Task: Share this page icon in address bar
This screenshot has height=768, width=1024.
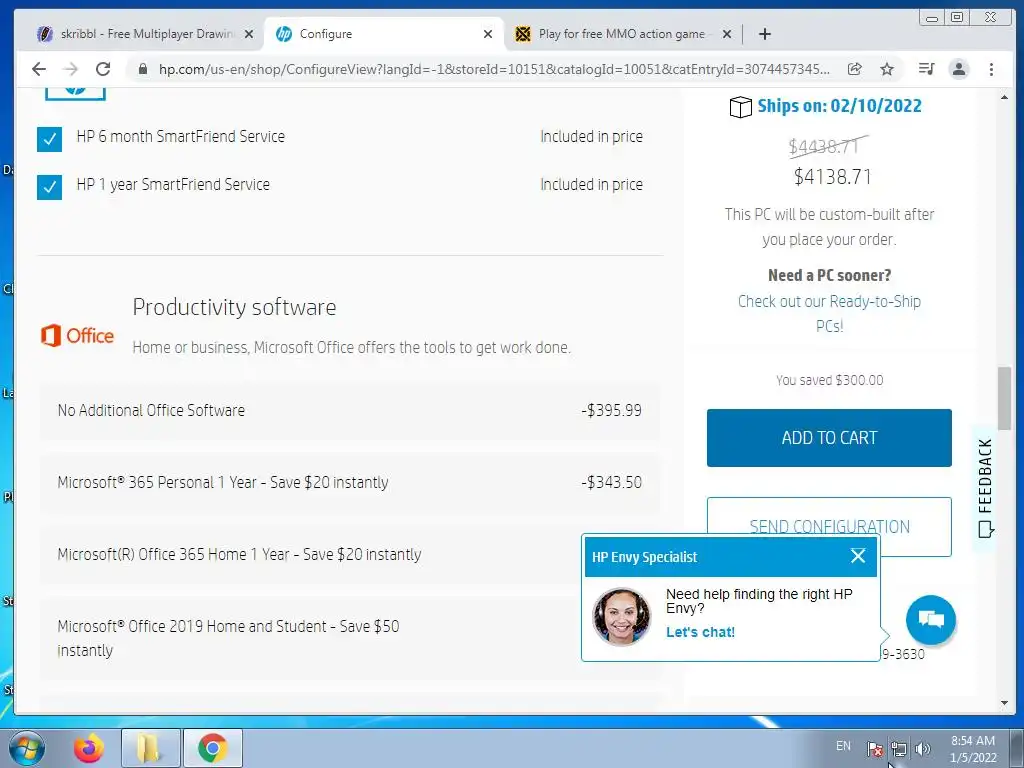Action: (854, 69)
